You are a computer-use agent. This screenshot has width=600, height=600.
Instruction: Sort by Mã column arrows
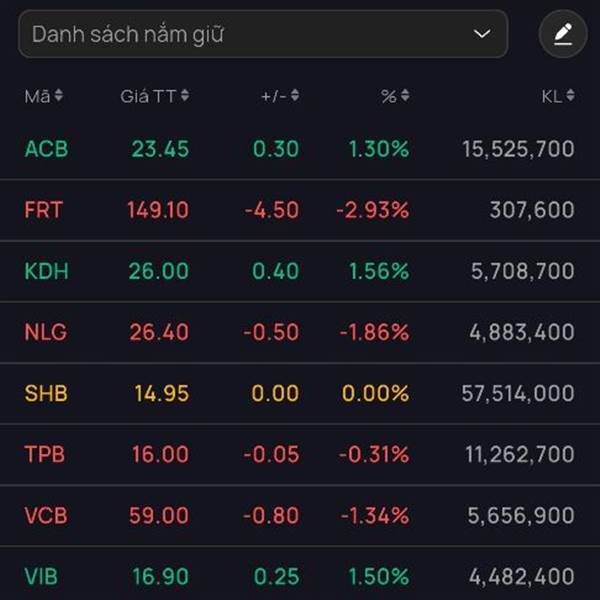coord(59,95)
